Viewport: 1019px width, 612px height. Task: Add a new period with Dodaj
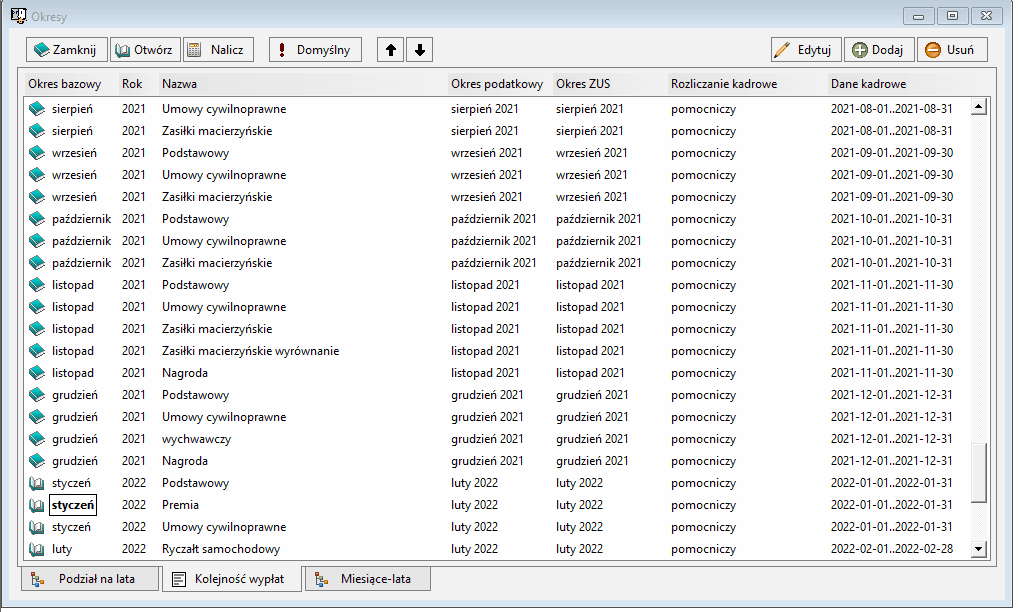pos(879,49)
